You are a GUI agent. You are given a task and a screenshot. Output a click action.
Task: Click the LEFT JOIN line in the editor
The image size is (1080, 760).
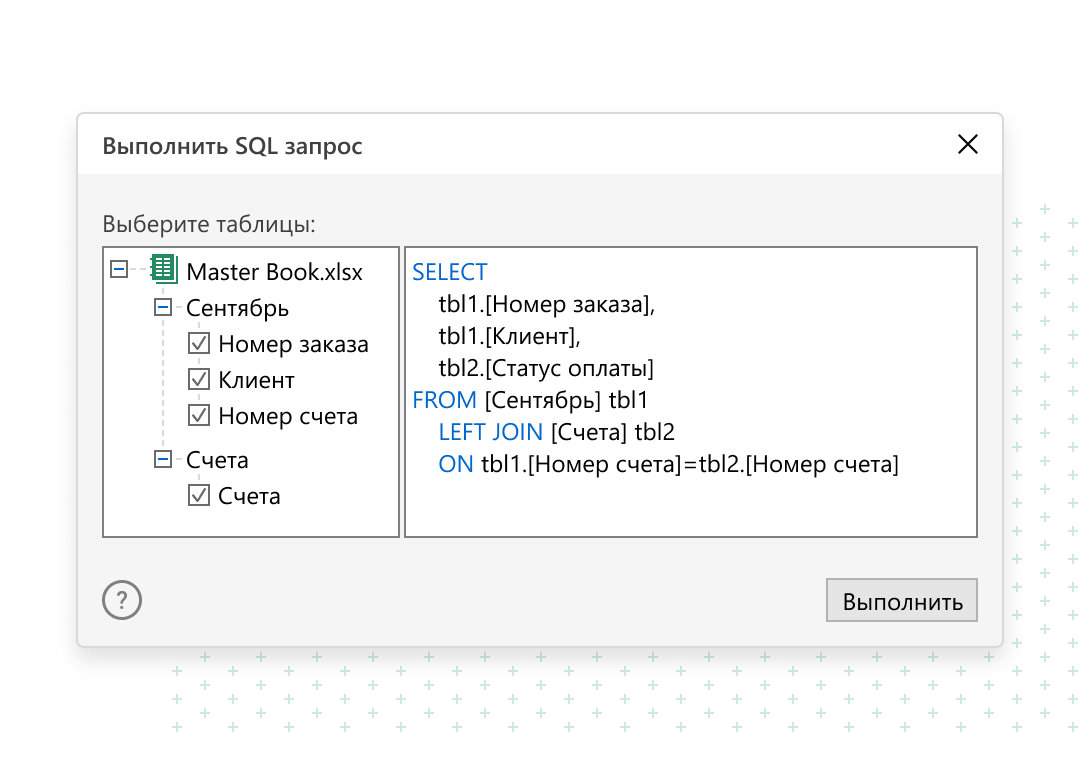click(x=491, y=431)
